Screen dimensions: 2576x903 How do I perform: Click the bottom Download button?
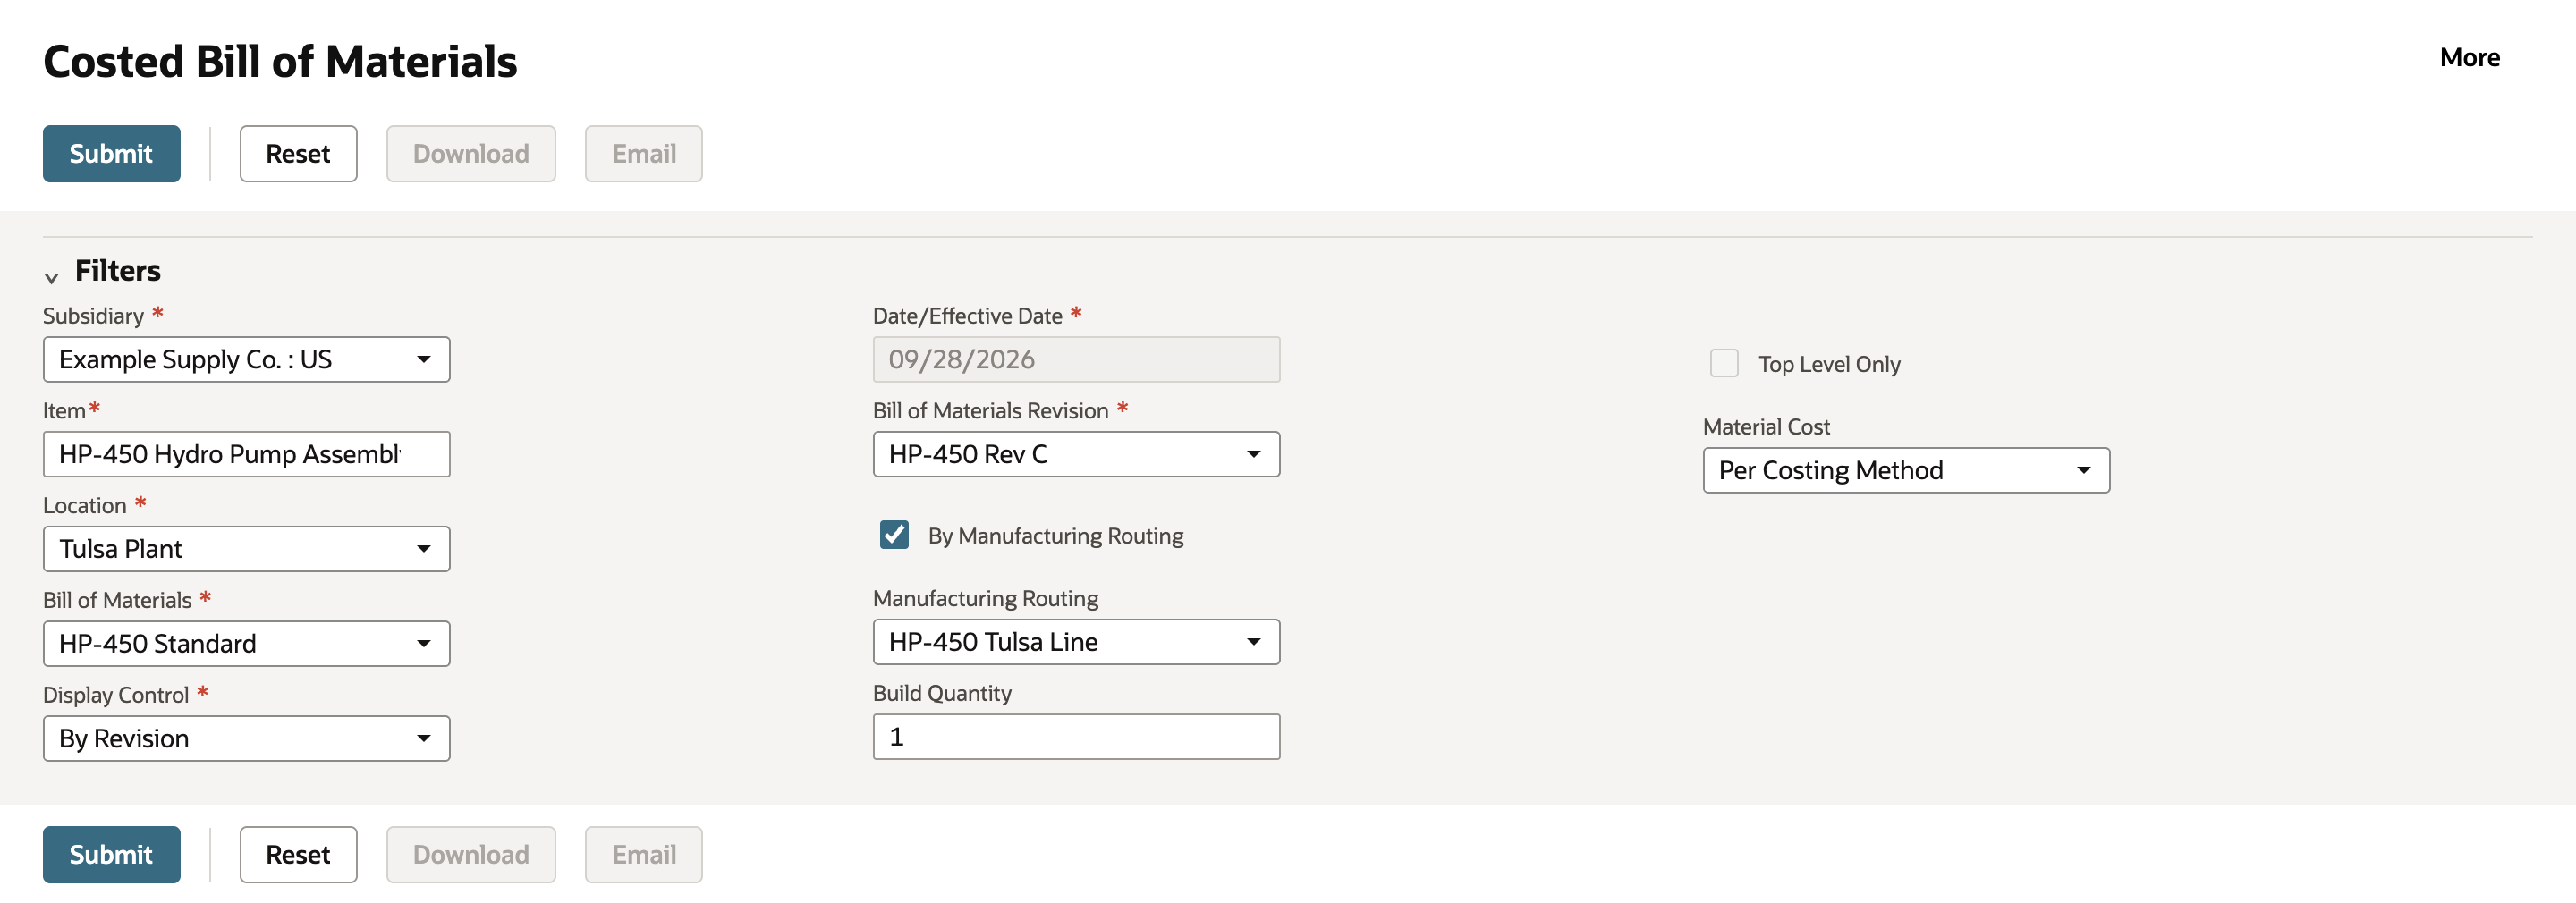pos(471,854)
